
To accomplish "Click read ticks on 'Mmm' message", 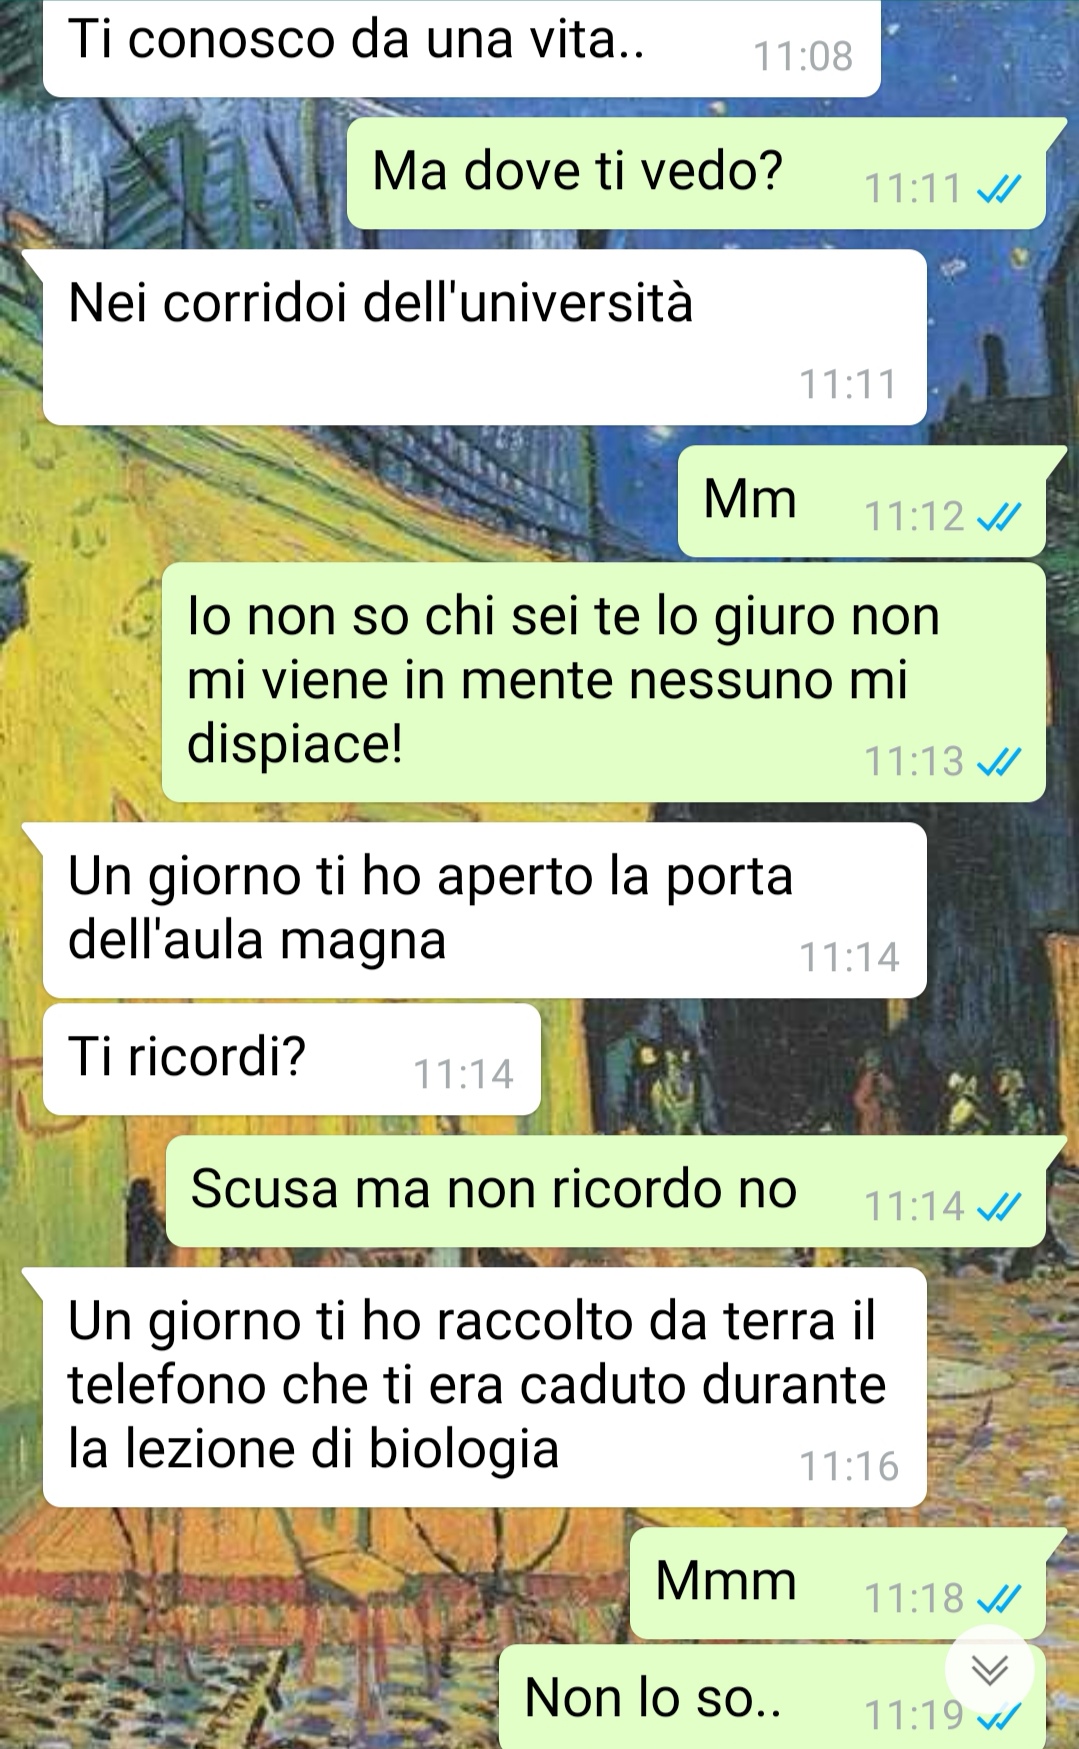I will coord(999,1598).
